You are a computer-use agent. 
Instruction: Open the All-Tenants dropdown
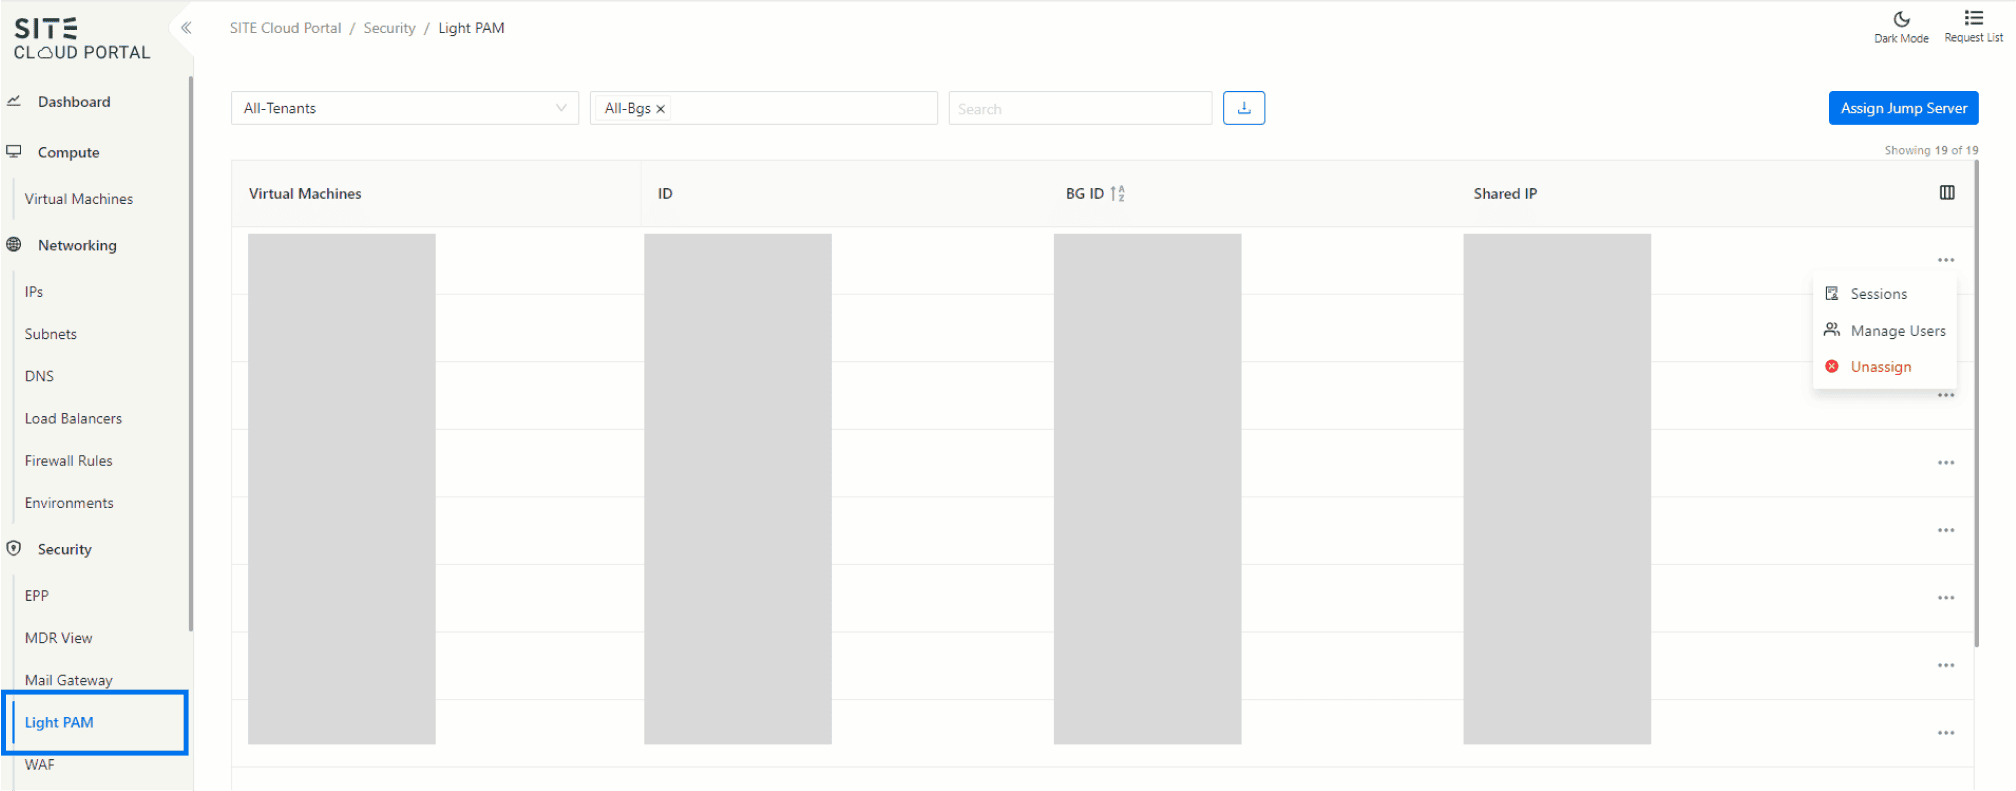pyautogui.click(x=404, y=108)
